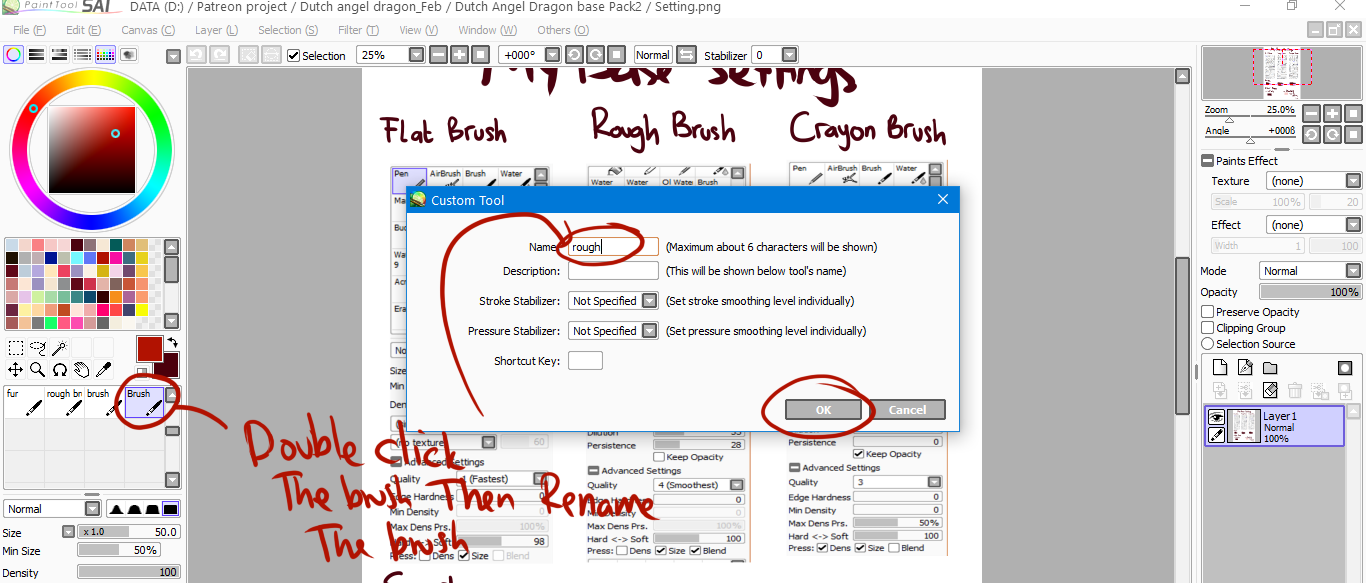Click the Description input field

pos(613,271)
